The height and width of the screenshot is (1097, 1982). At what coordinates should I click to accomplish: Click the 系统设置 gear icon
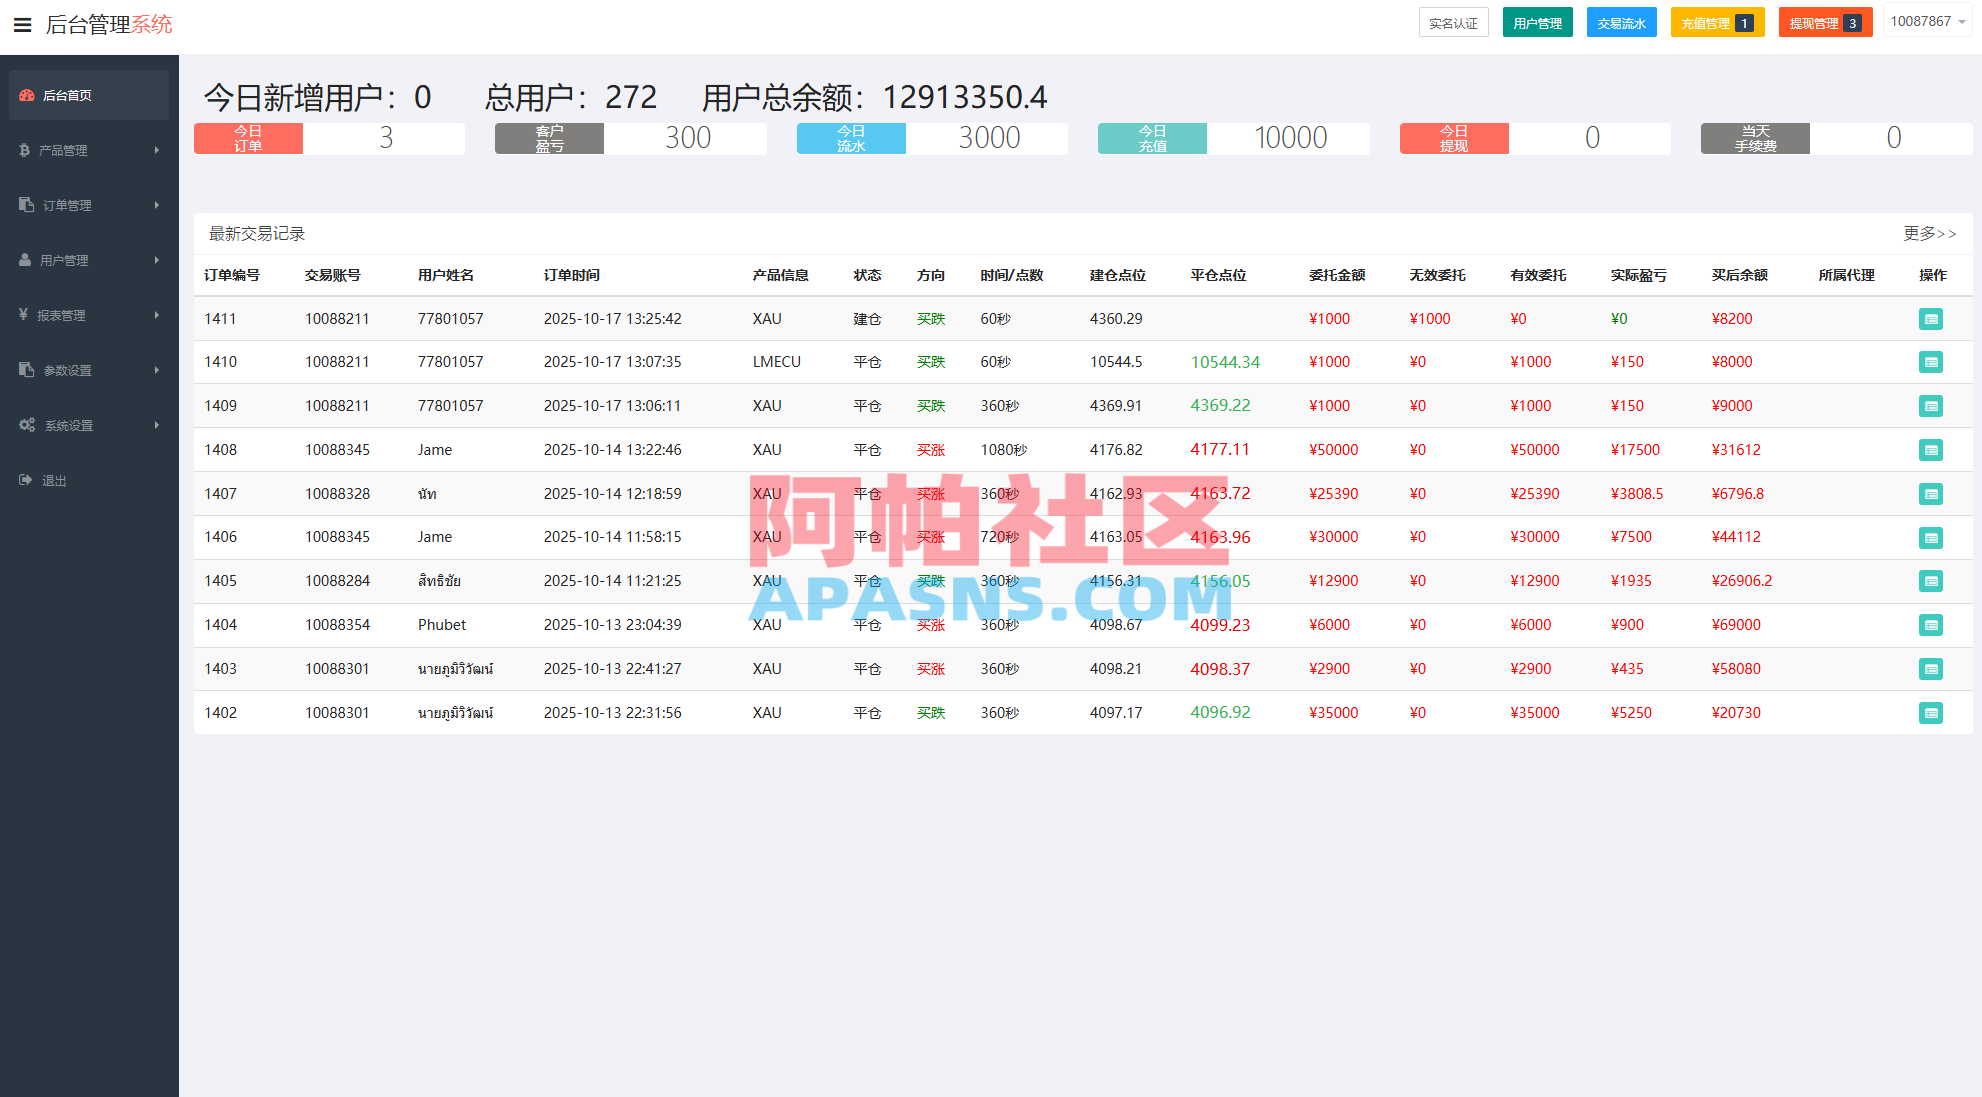(x=27, y=424)
